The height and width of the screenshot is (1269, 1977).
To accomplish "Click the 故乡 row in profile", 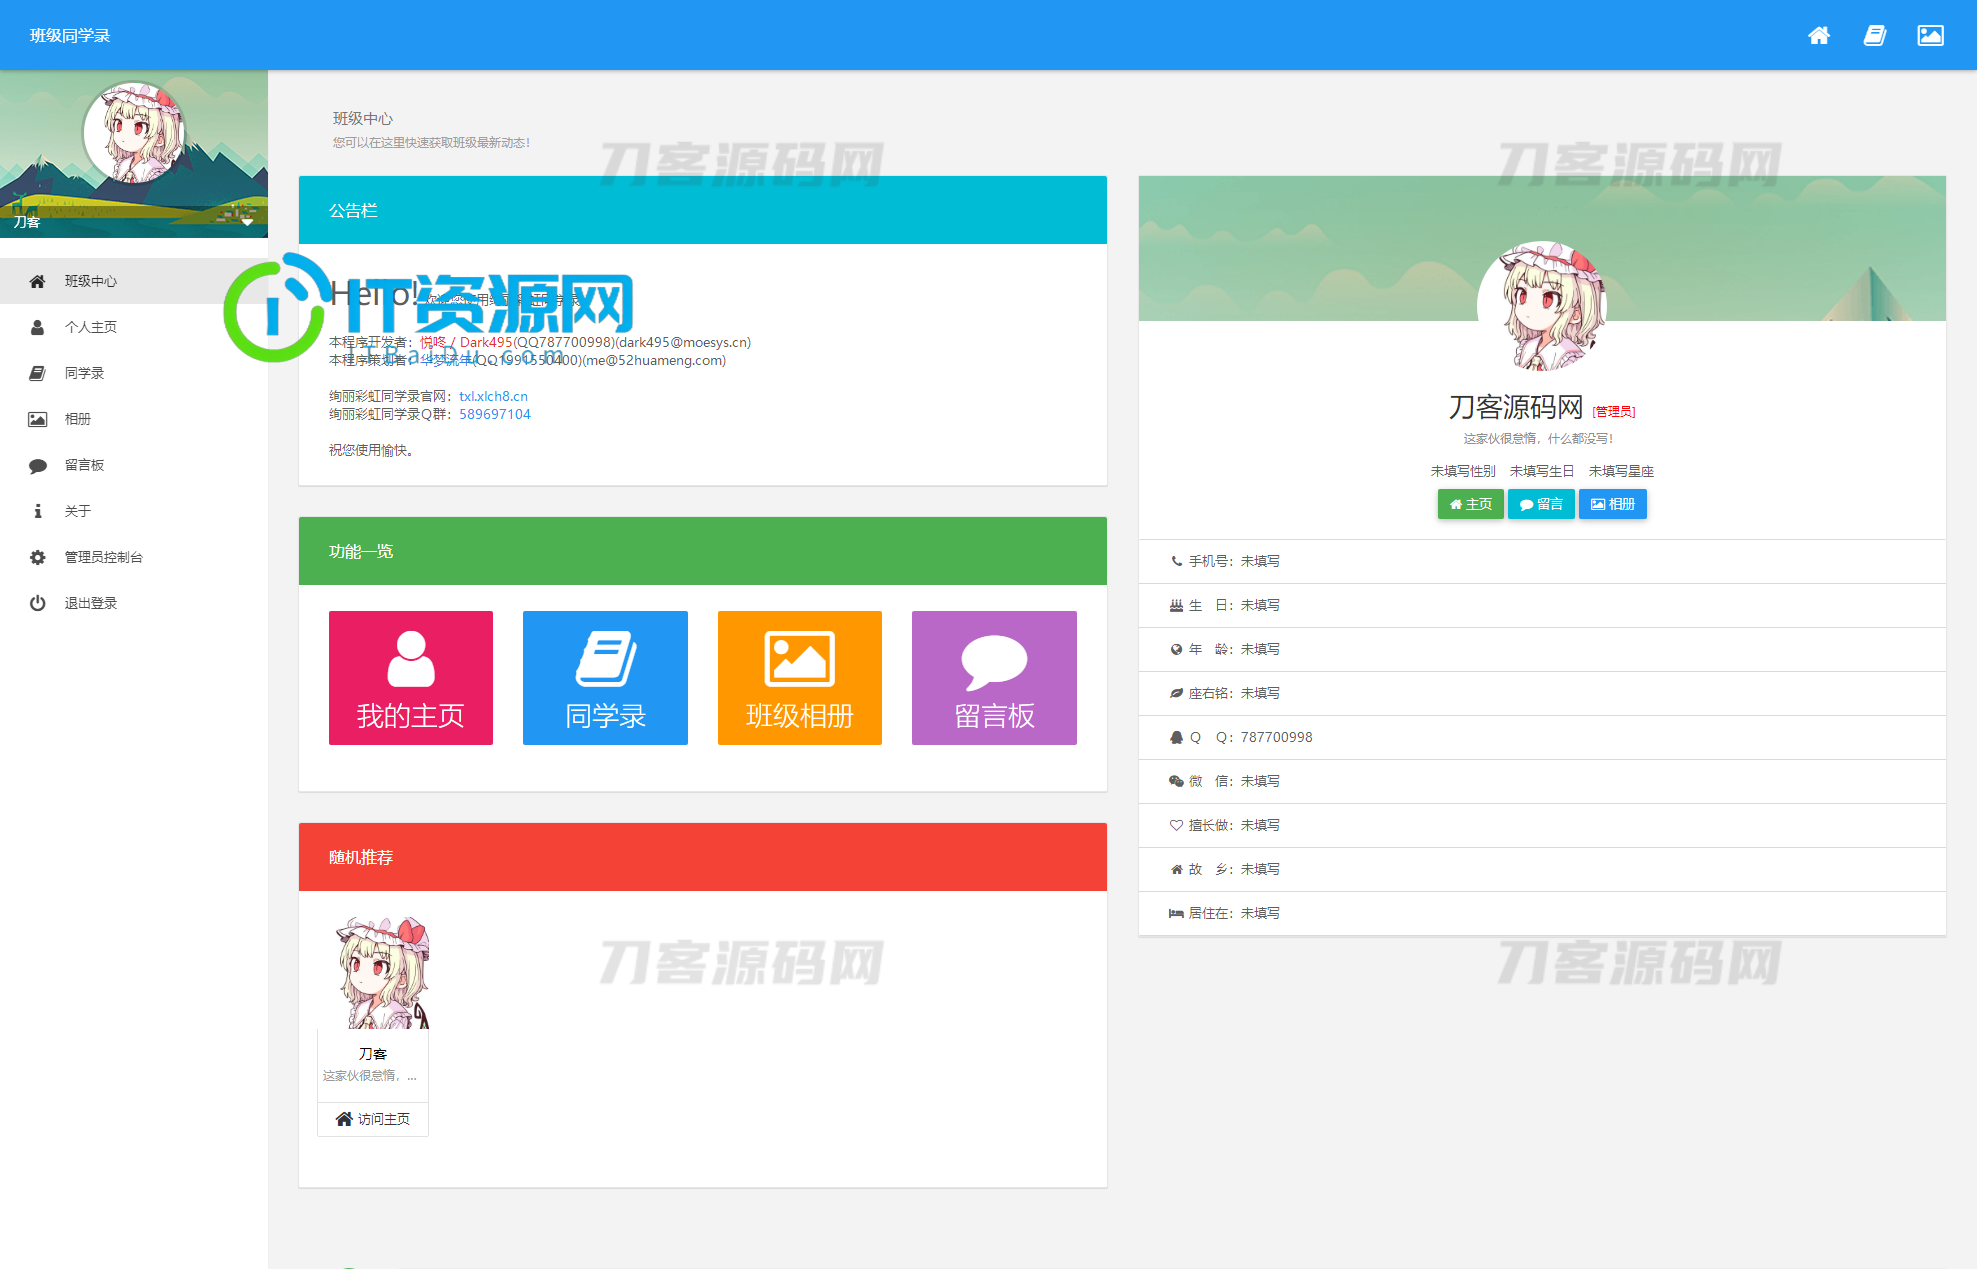I will click(1542, 869).
